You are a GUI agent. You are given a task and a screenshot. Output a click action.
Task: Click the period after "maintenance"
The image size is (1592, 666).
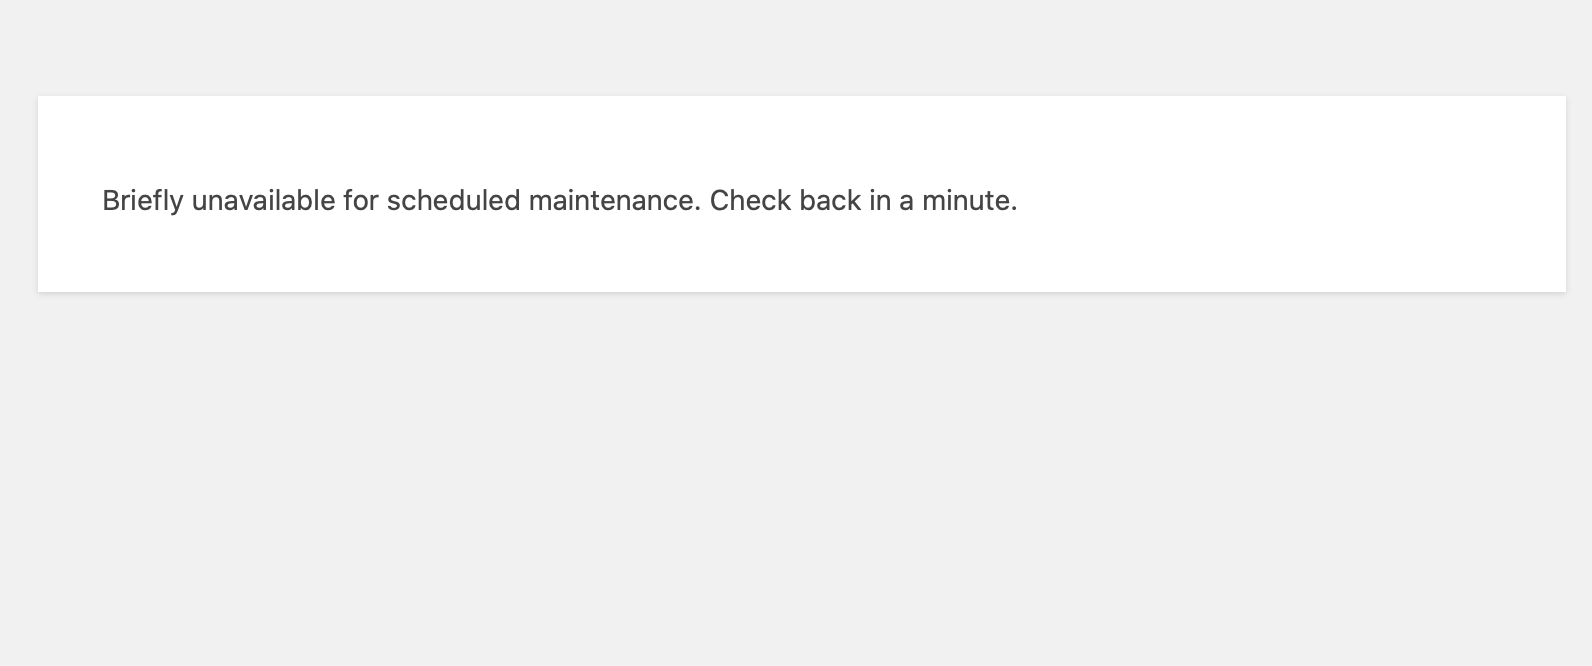point(698,210)
